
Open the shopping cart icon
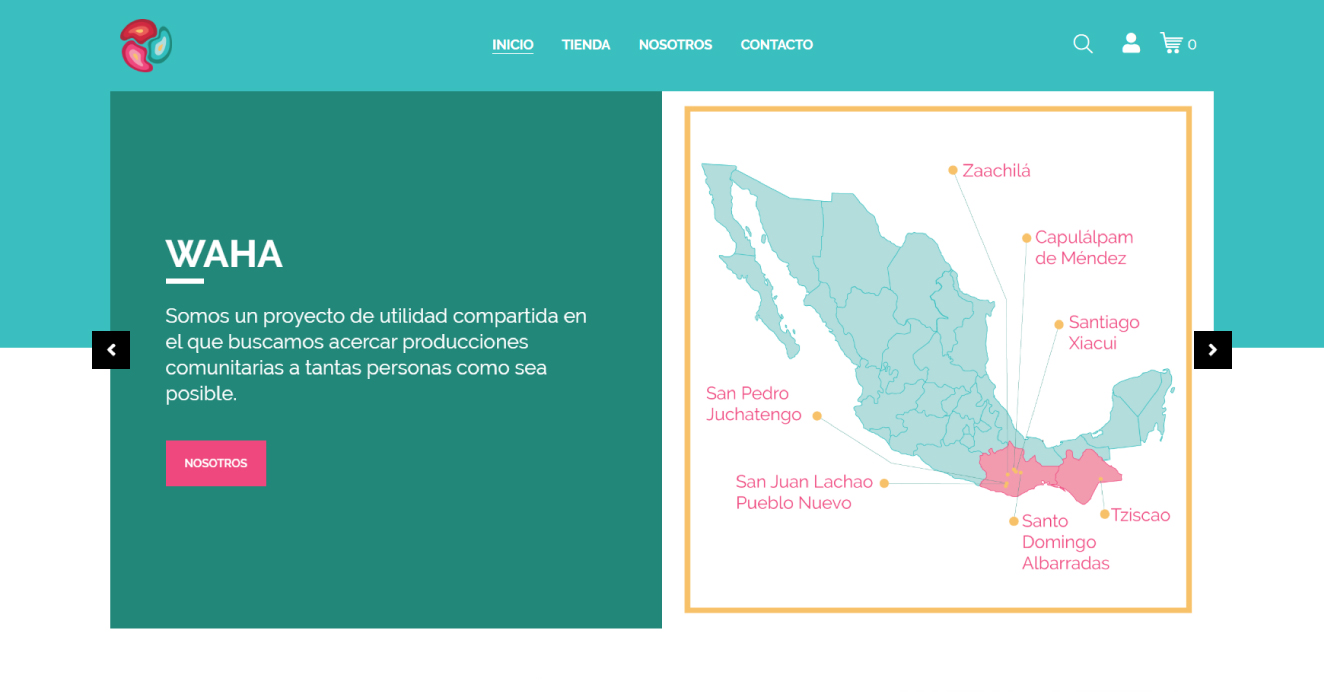click(1171, 43)
